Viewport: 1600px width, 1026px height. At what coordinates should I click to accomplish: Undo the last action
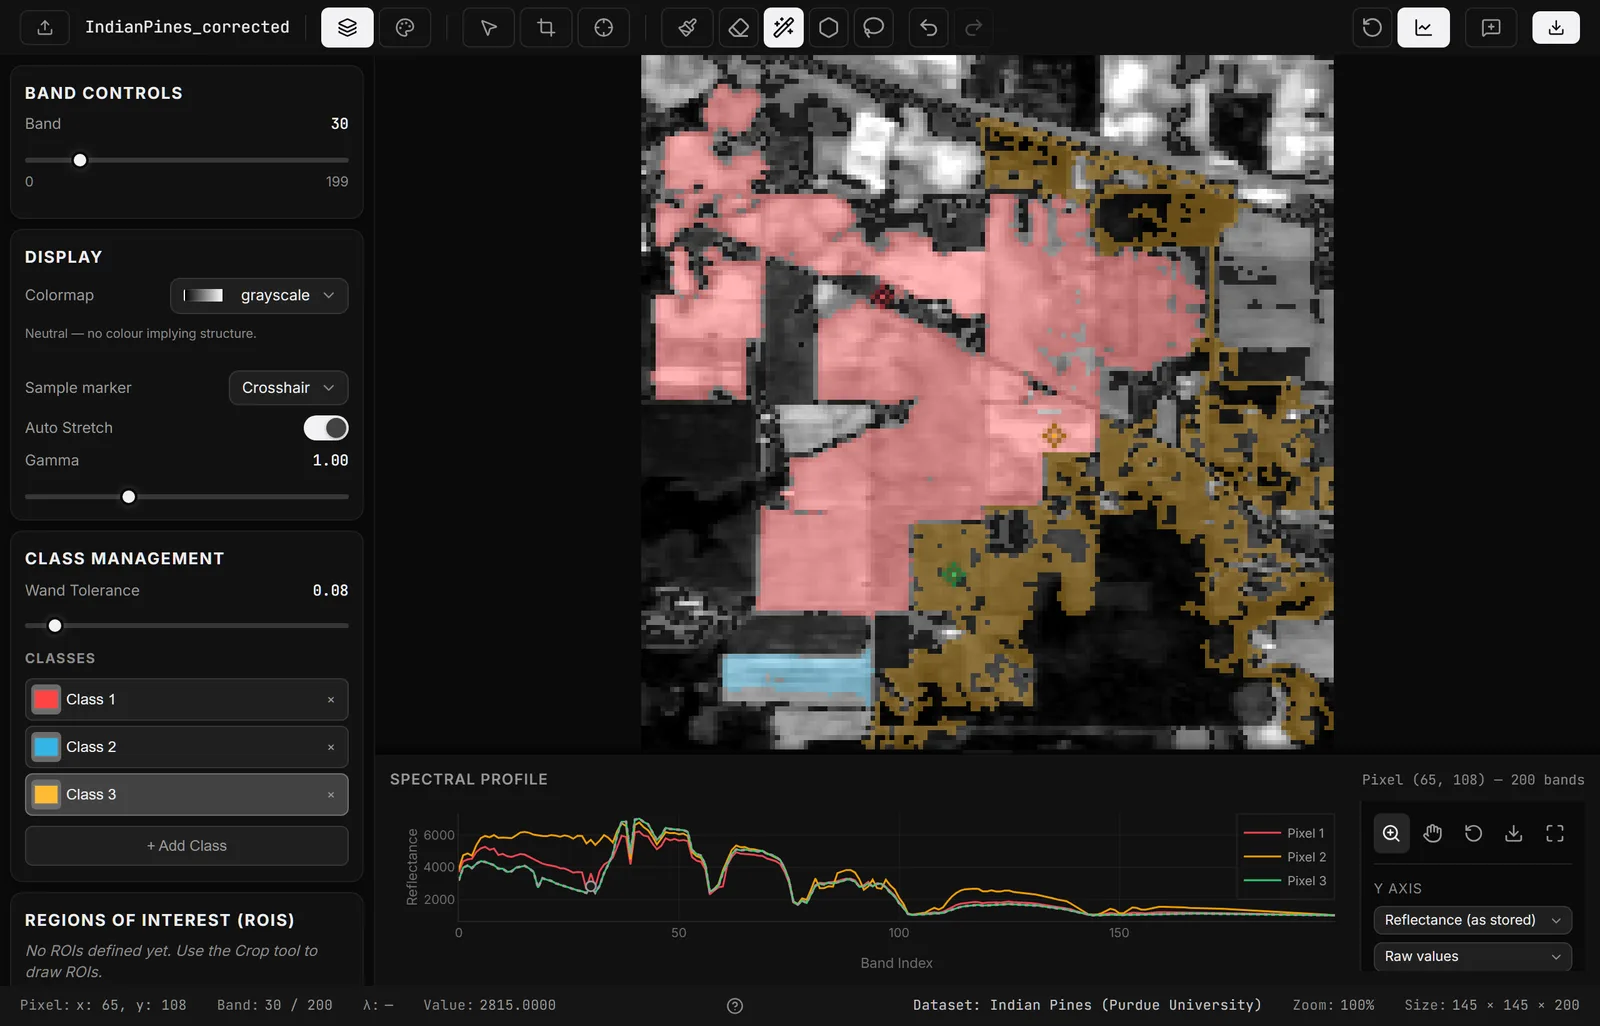click(x=929, y=28)
